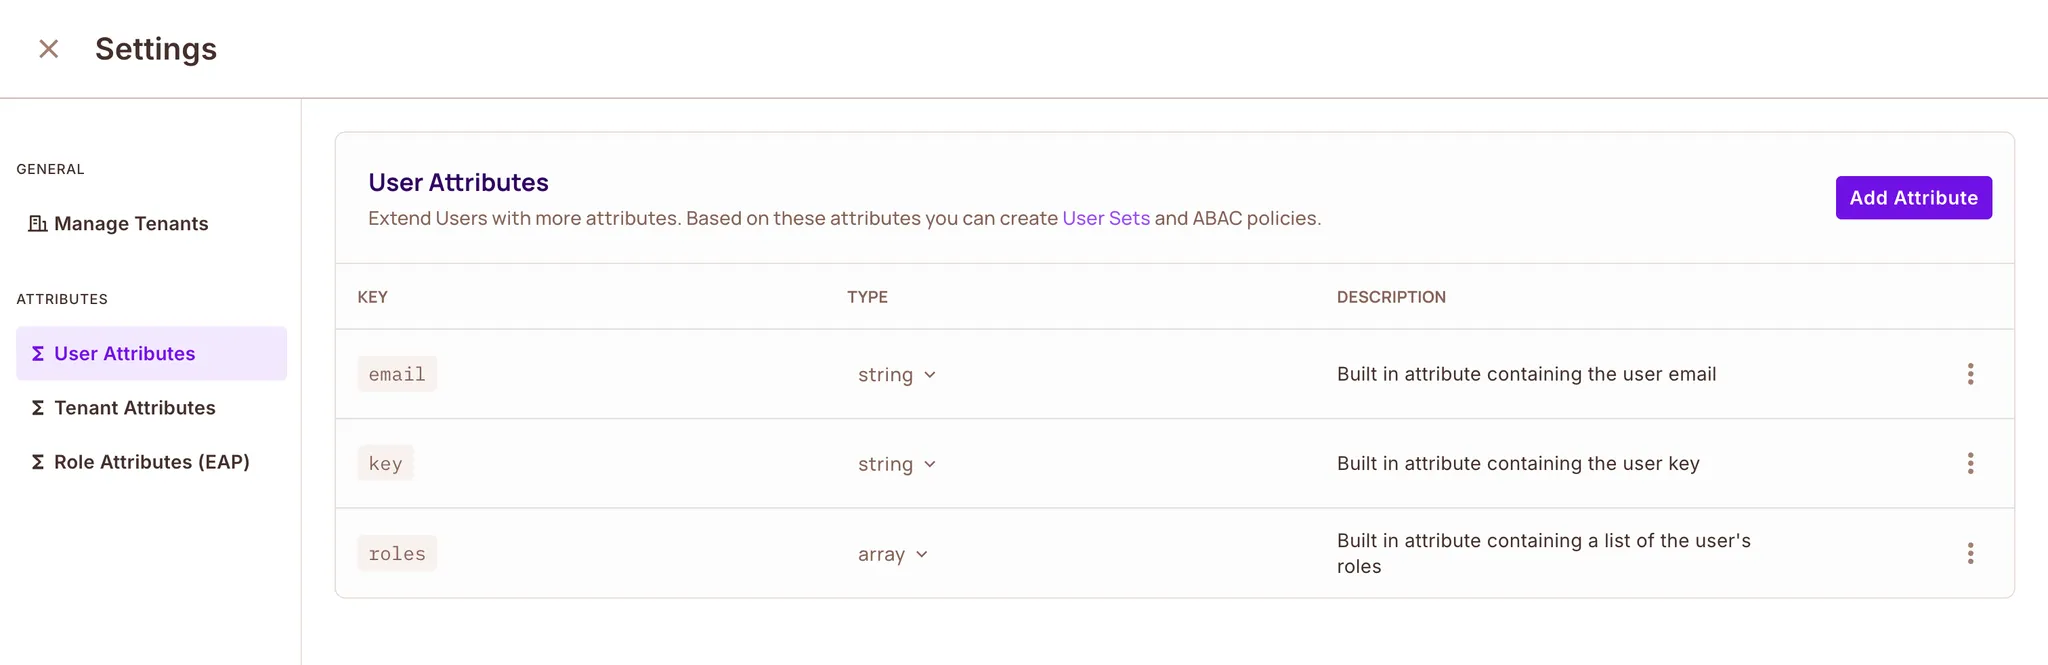Click the roles attribute description text
2048x665 pixels.
(x=1543, y=553)
